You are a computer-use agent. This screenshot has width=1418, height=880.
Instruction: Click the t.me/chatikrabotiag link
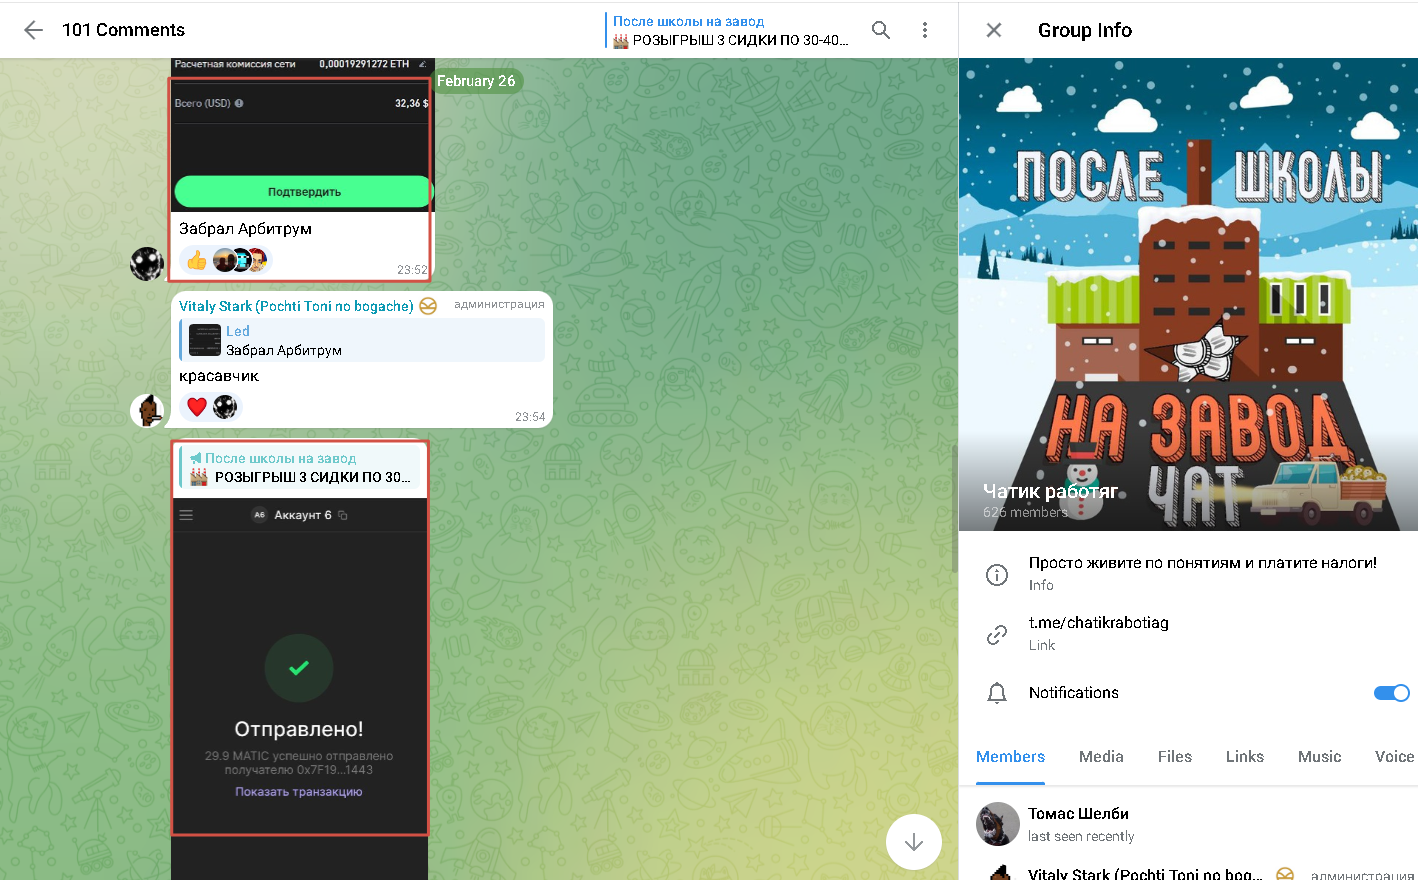pos(1098,622)
